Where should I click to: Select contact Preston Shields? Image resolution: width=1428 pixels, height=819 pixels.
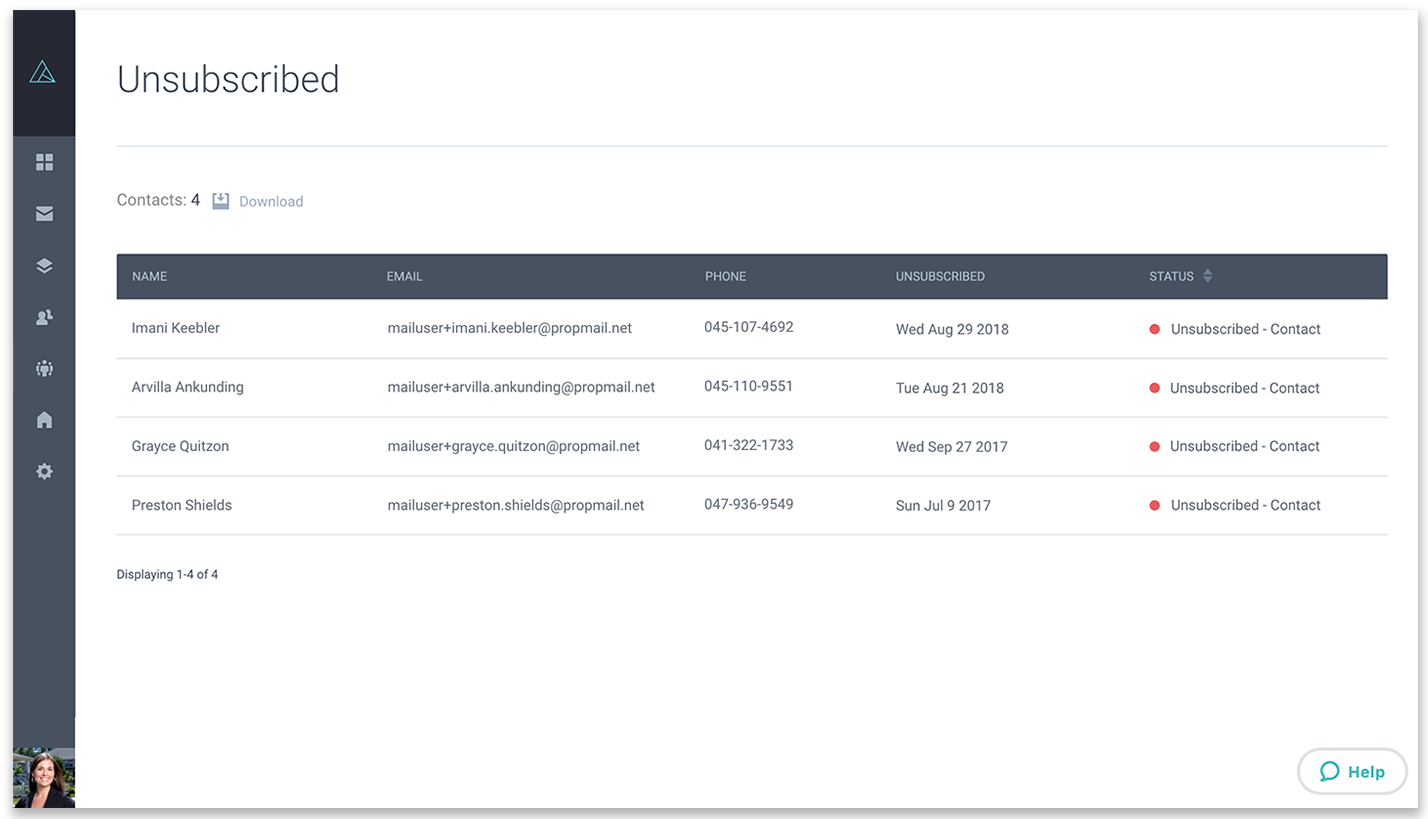182,505
